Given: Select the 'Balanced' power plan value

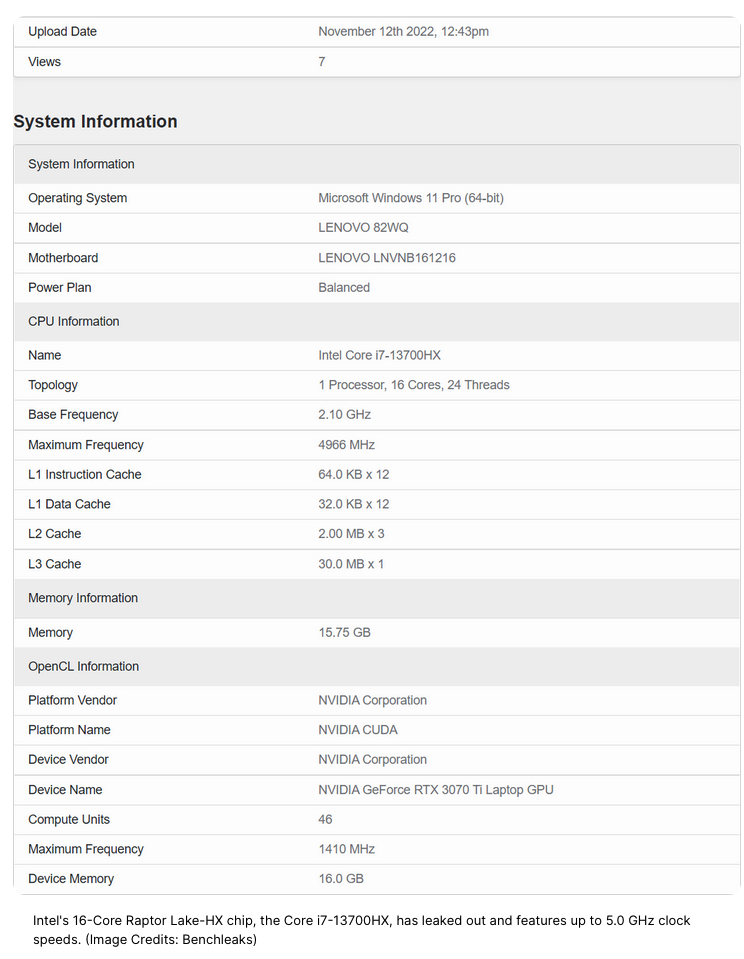Looking at the screenshot, I should 344,287.
